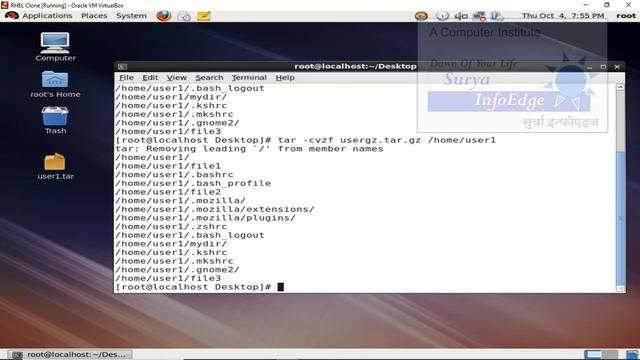
Task: Click the root user menu on panel
Action: (626, 16)
